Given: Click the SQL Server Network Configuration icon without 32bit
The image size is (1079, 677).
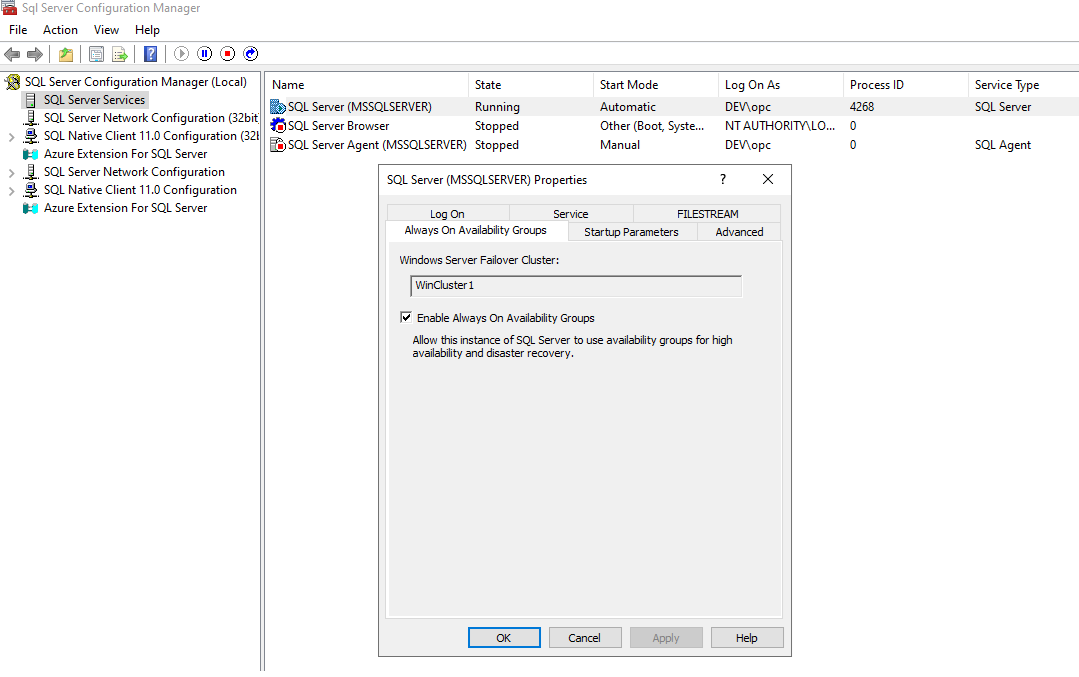Looking at the screenshot, I should click(x=31, y=172).
